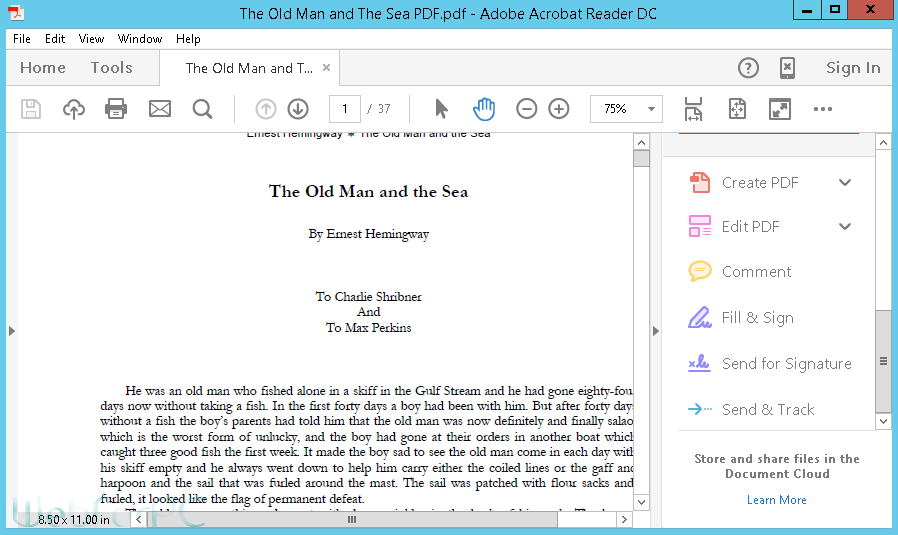Open Mobile Link device icon
Screen dimensions: 898x535
click(787, 68)
